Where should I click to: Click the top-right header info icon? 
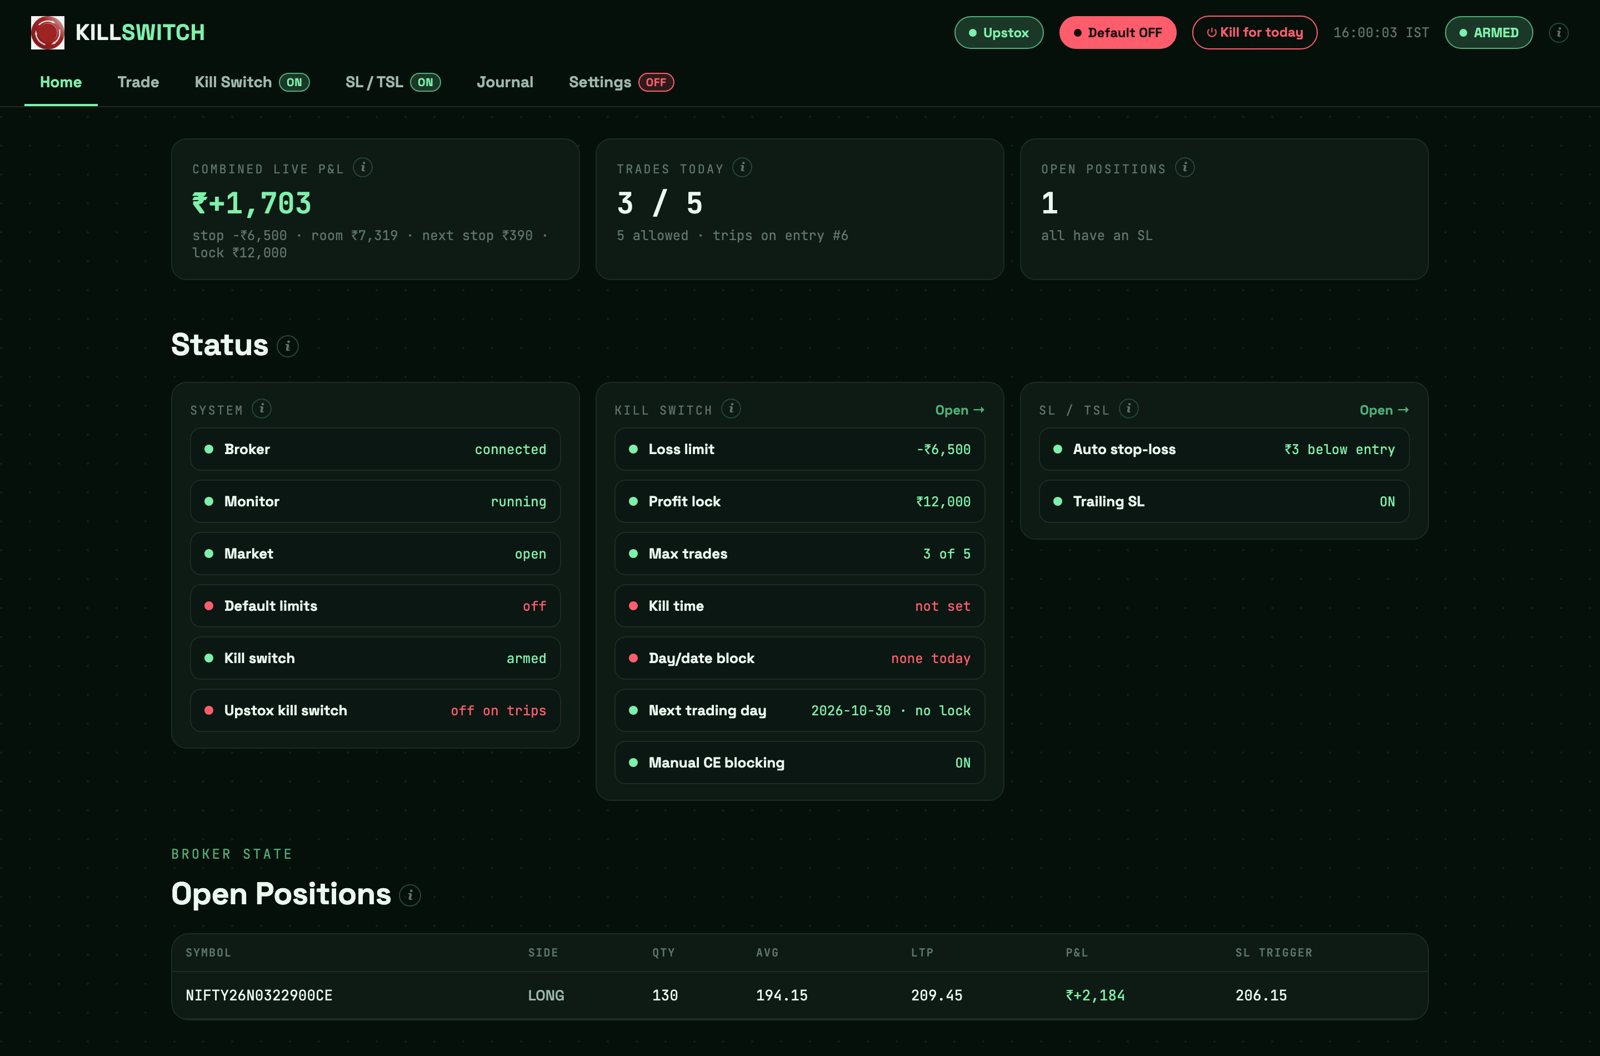(1559, 33)
